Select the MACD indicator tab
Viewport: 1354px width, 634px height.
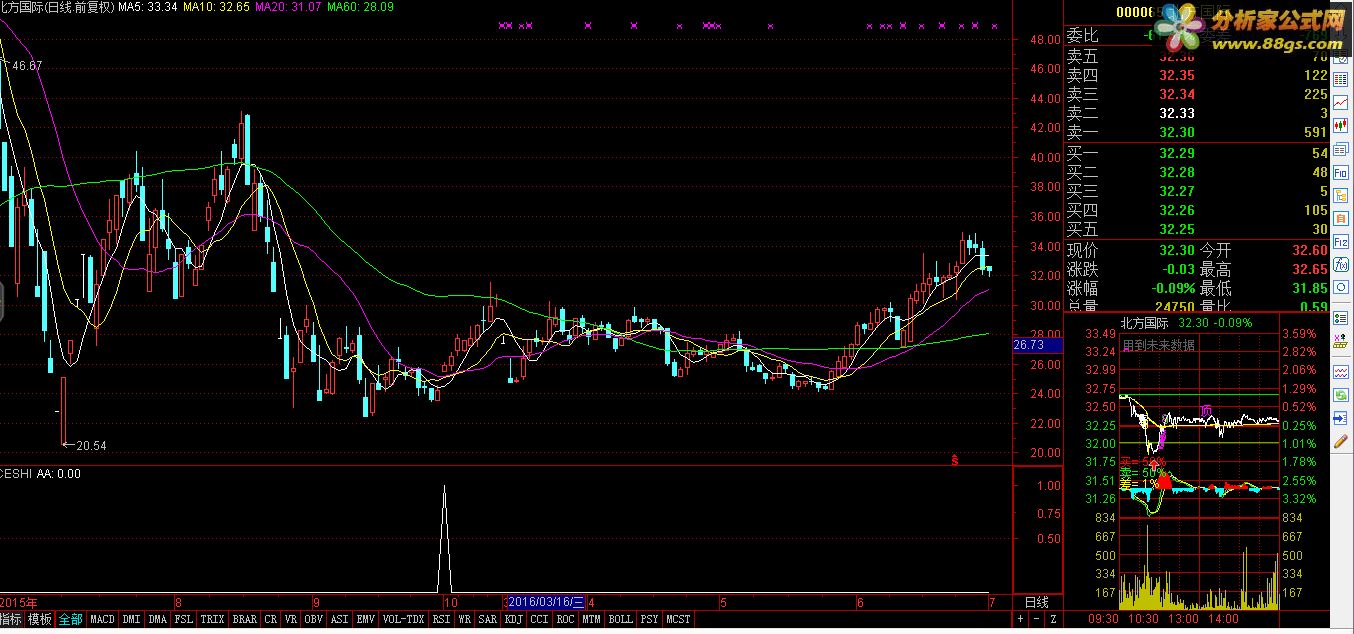(102, 619)
